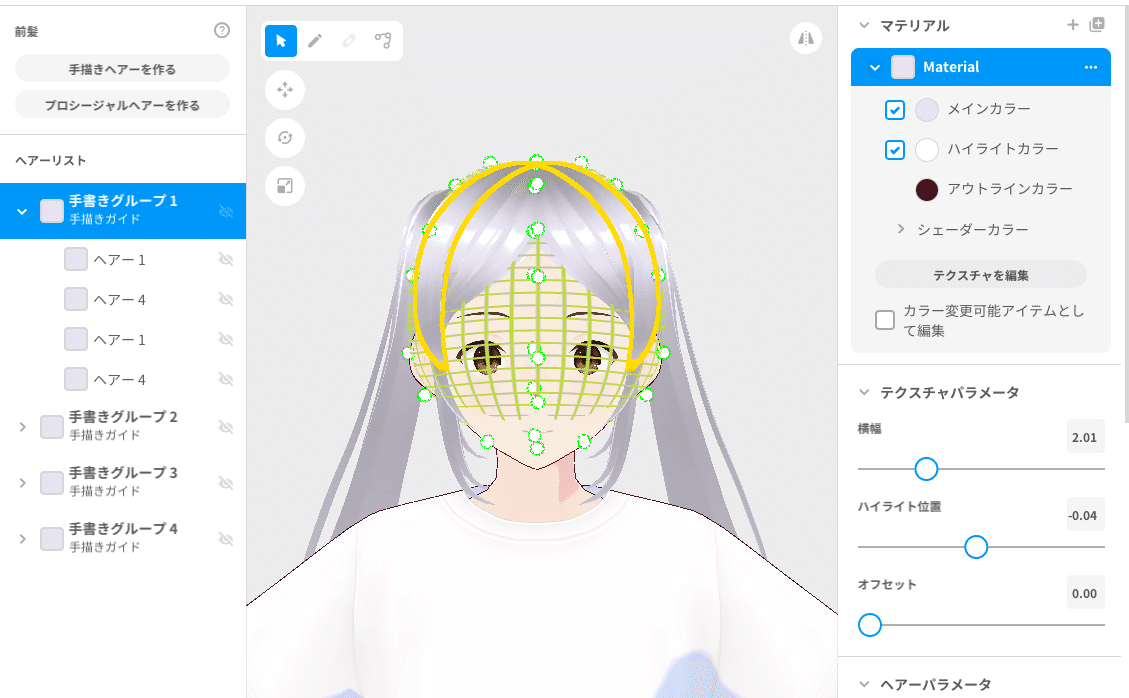Uncheck the メインカラー checkbox
Image resolution: width=1129 pixels, height=698 pixels.
coord(895,109)
